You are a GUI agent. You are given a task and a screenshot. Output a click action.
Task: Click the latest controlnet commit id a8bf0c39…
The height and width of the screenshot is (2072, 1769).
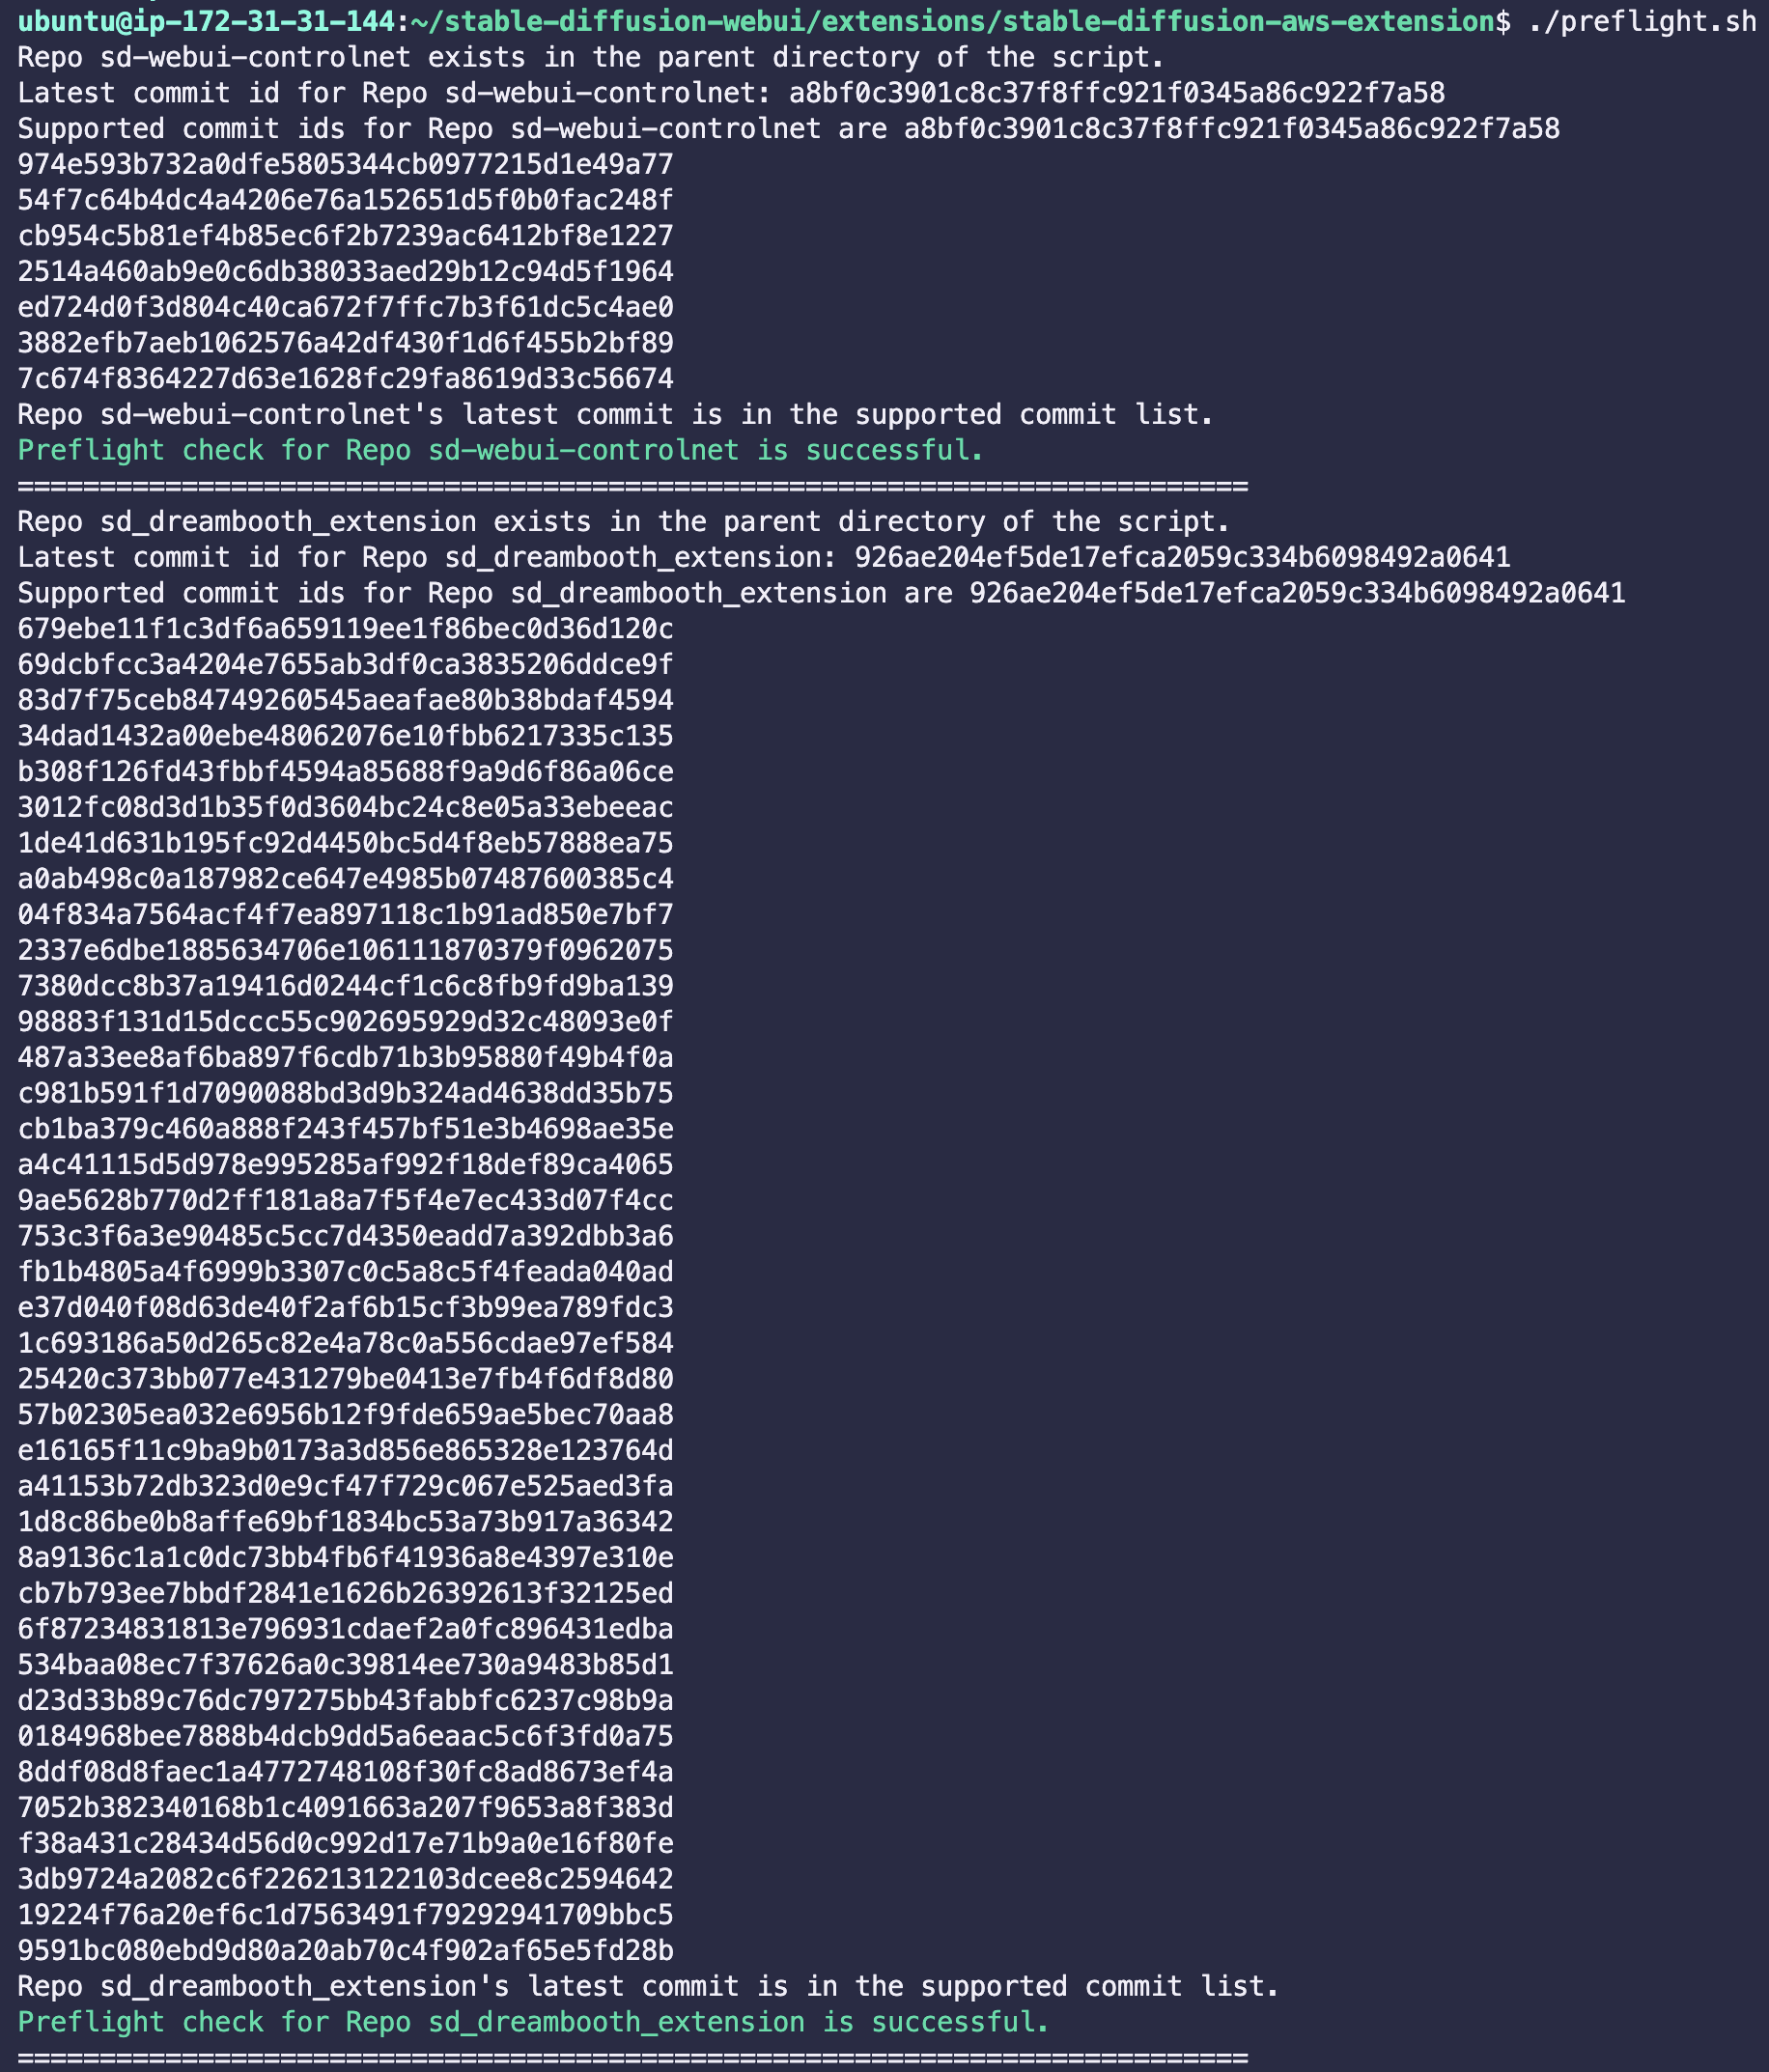(1117, 94)
